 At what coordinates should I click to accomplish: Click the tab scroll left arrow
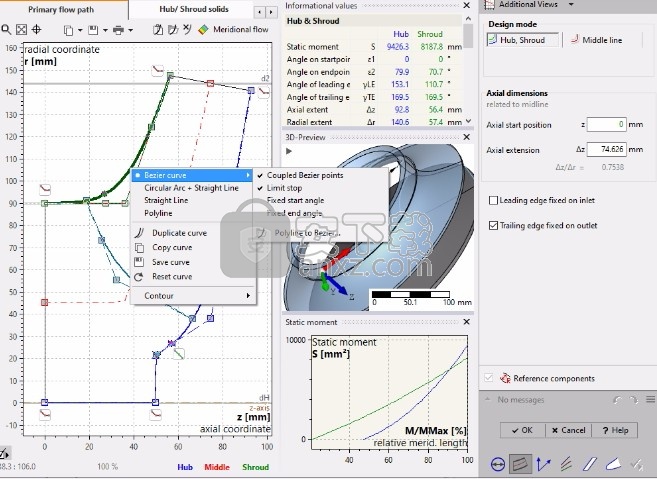point(260,12)
